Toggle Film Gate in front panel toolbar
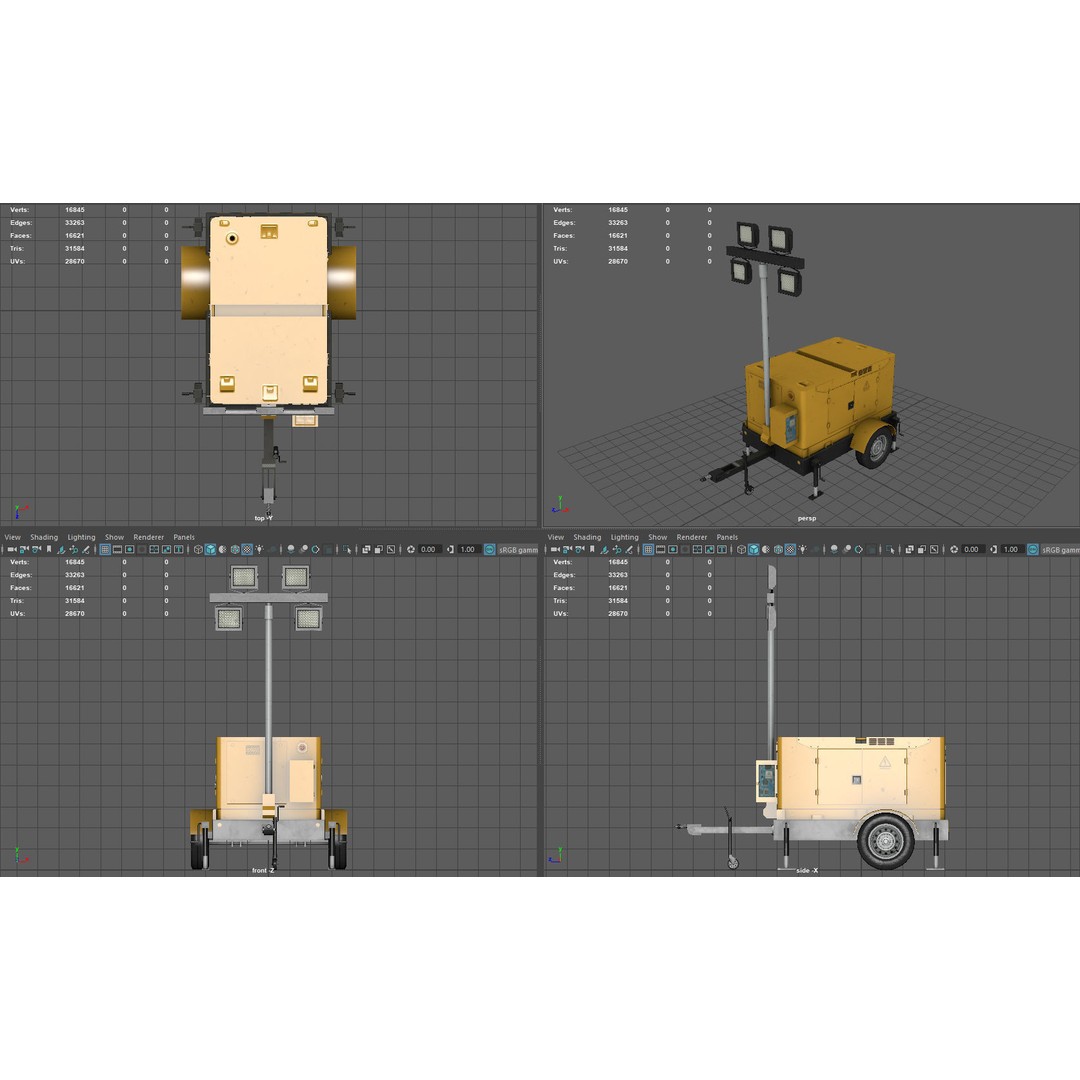The image size is (1080, 1080). click(x=117, y=549)
